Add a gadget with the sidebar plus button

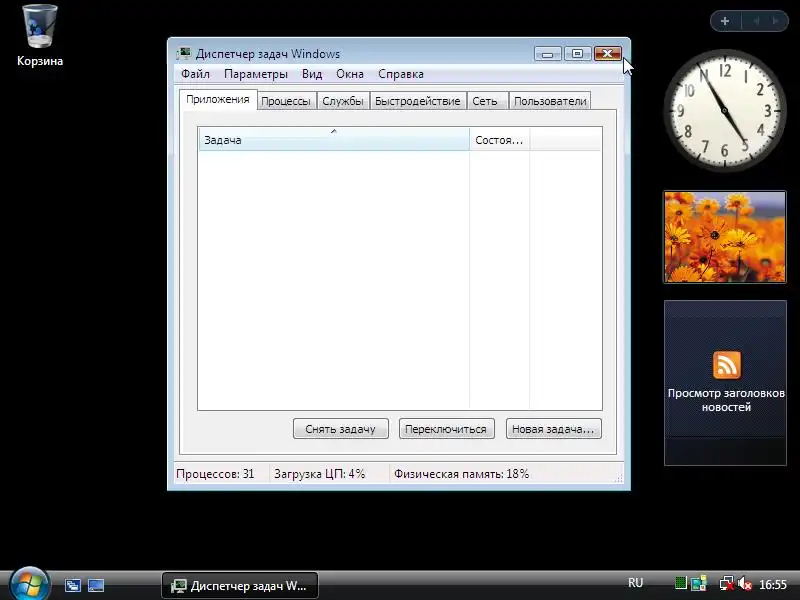725,21
